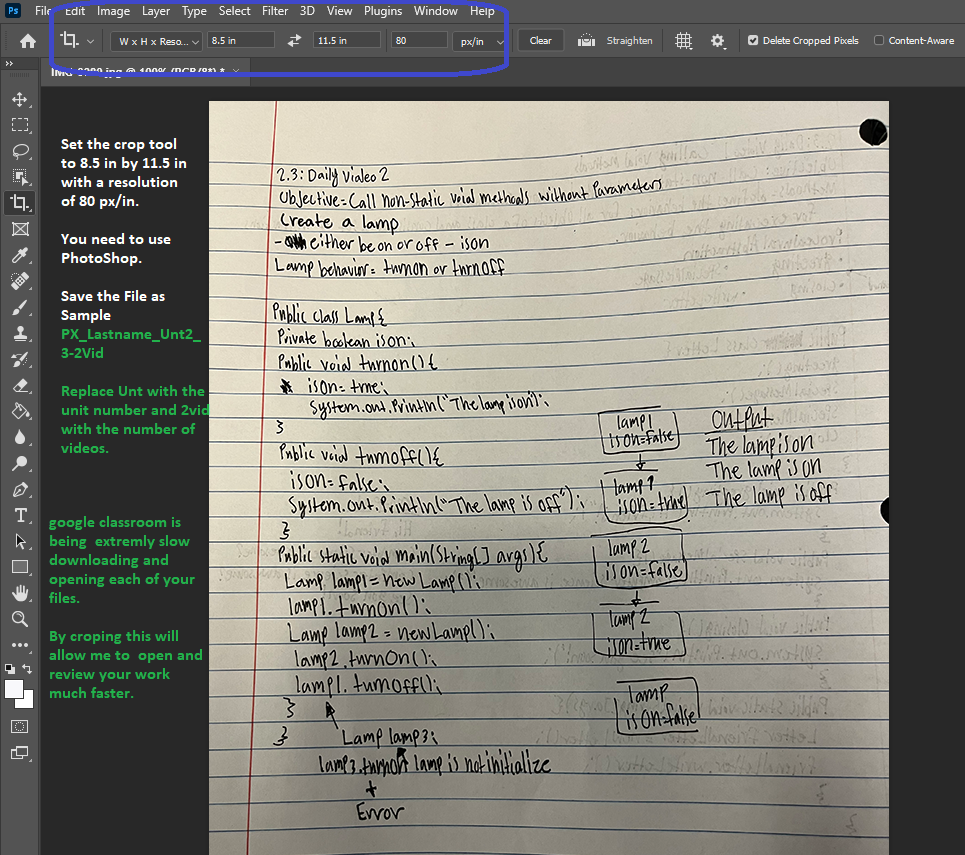Open the W x H x Resolution preset dropdown
This screenshot has width=965, height=855.
coord(156,41)
